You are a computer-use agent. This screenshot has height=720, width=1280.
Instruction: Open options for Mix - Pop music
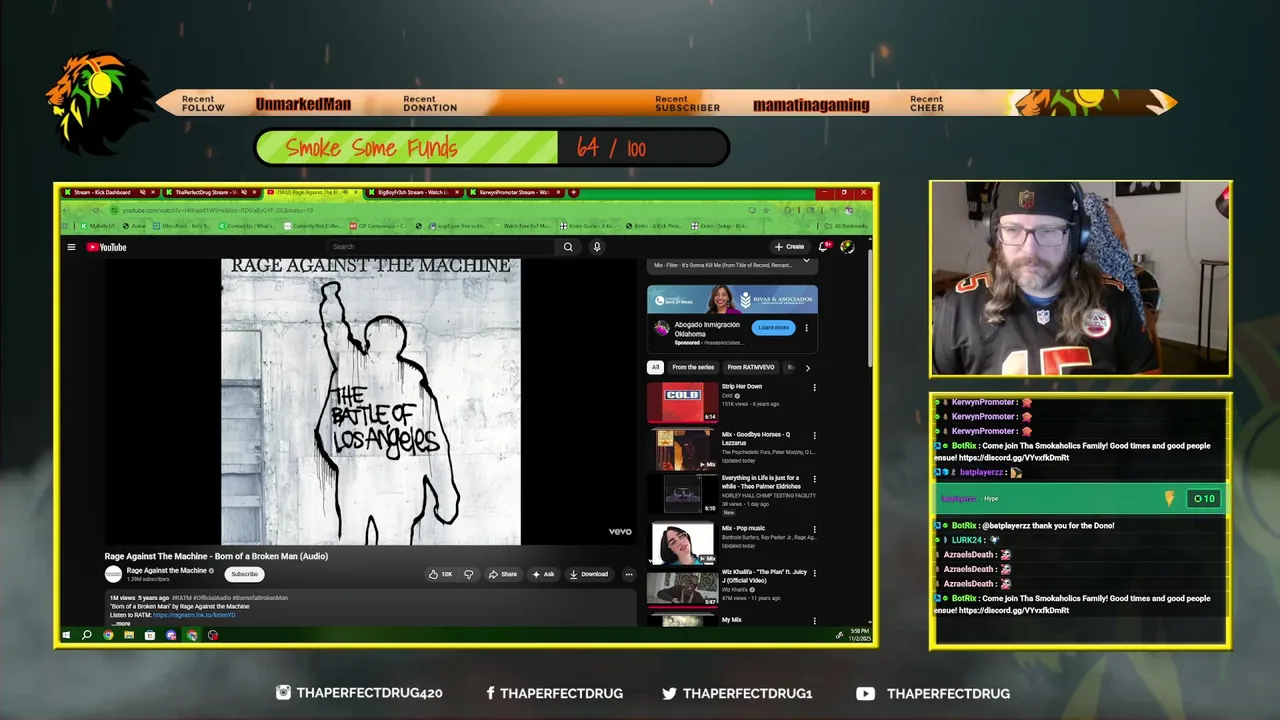tap(814, 529)
